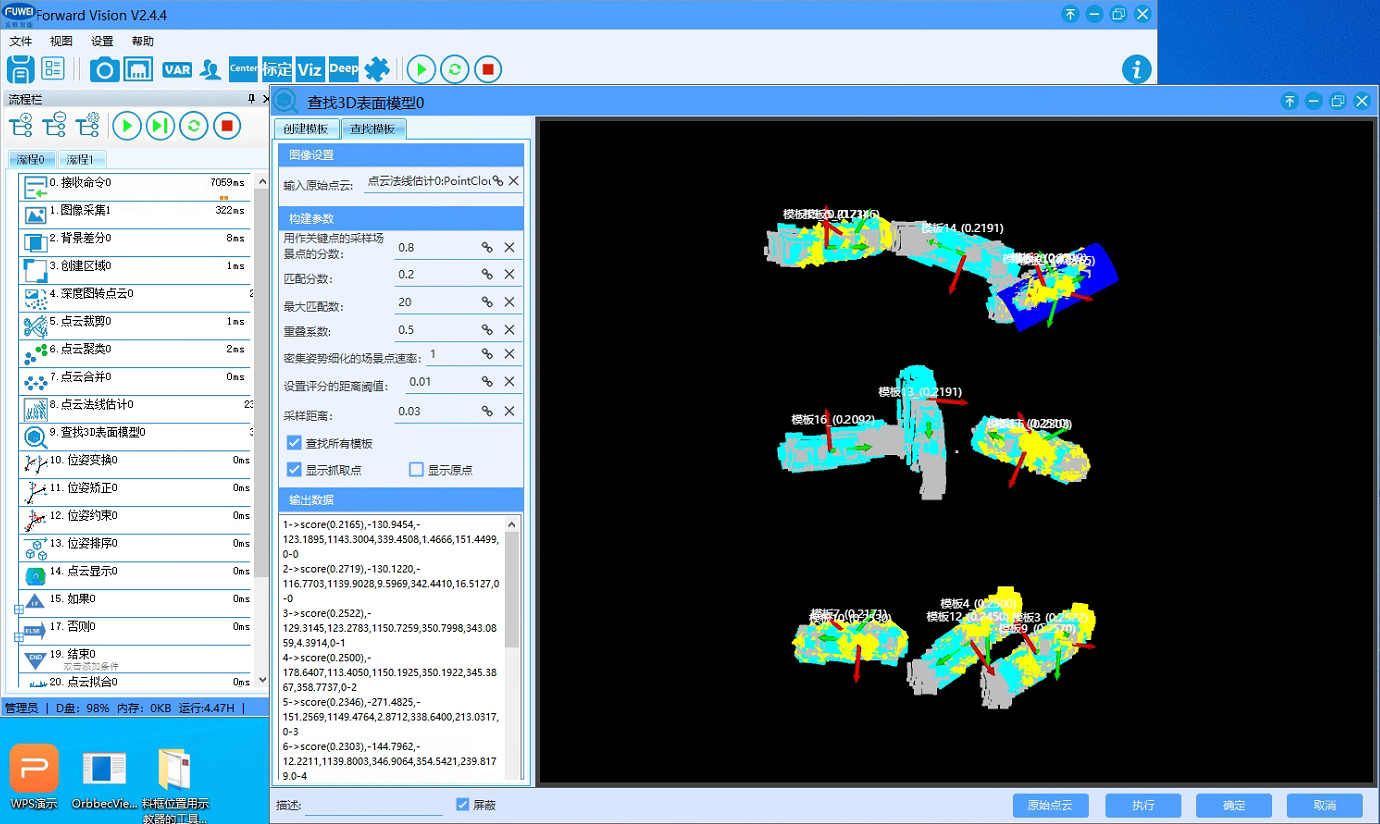
Task: Switch to the 流程1 tab
Action: point(81,159)
